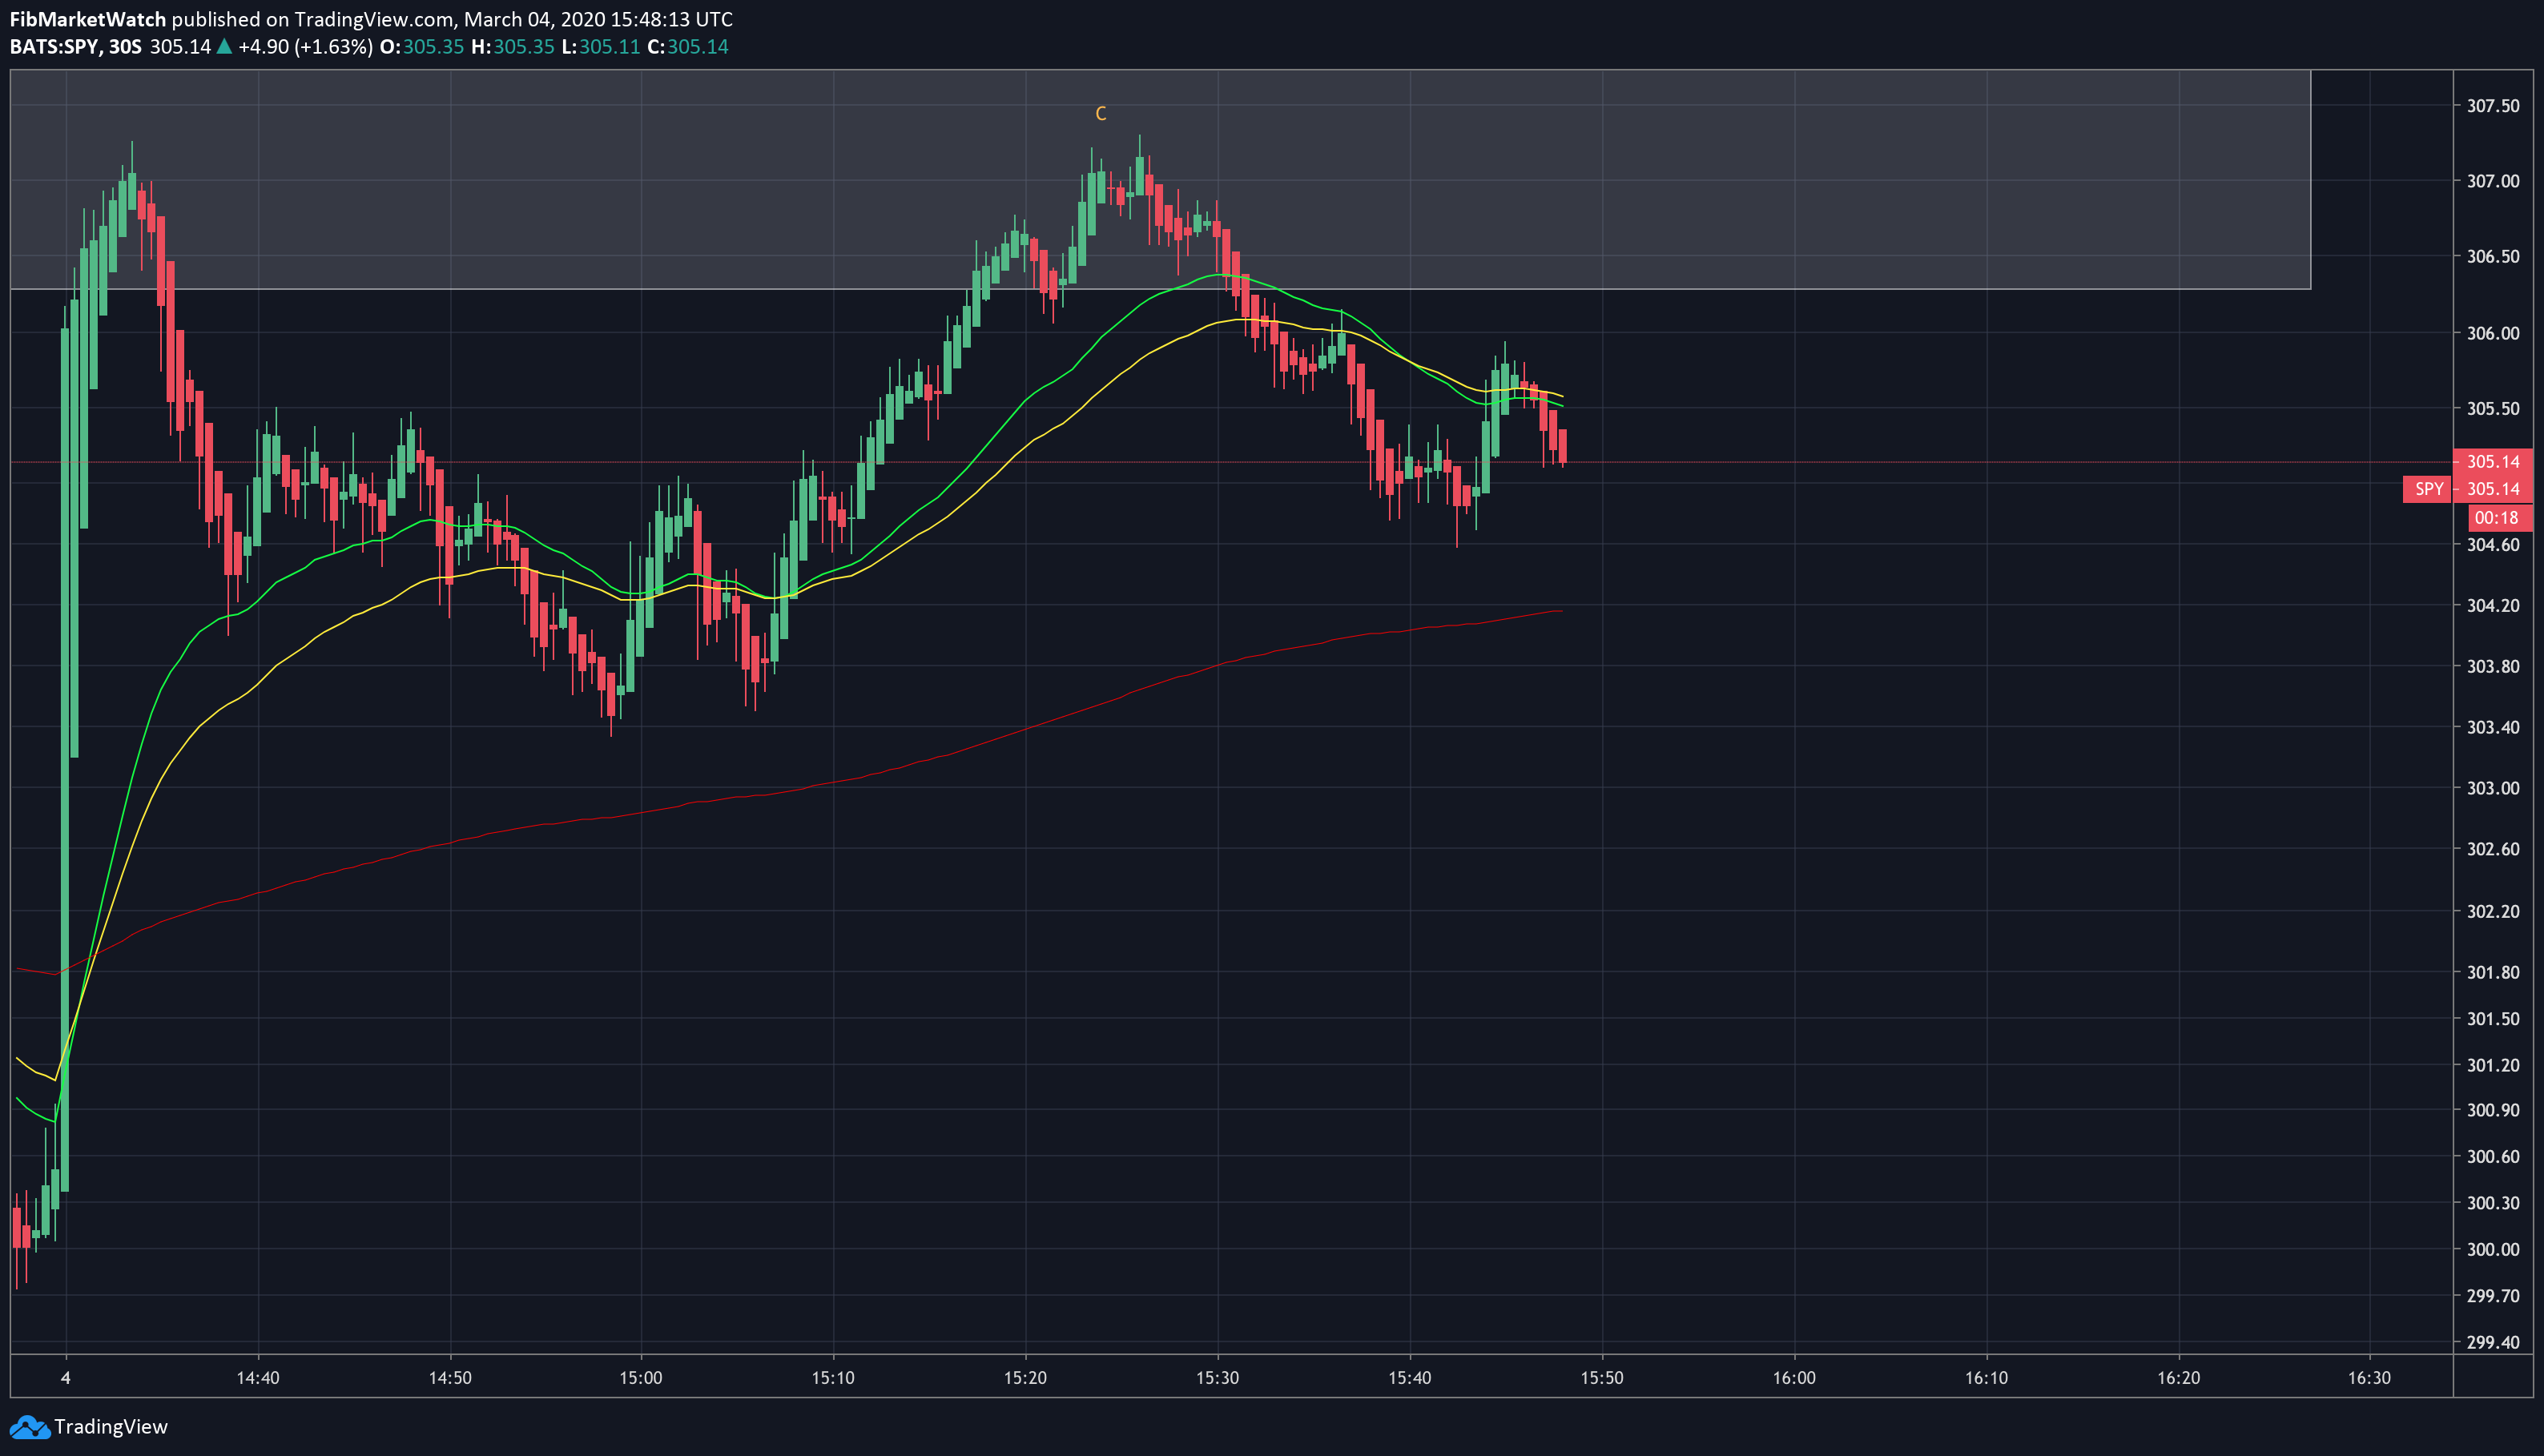Click the 15:20 time axis label

1025,1378
